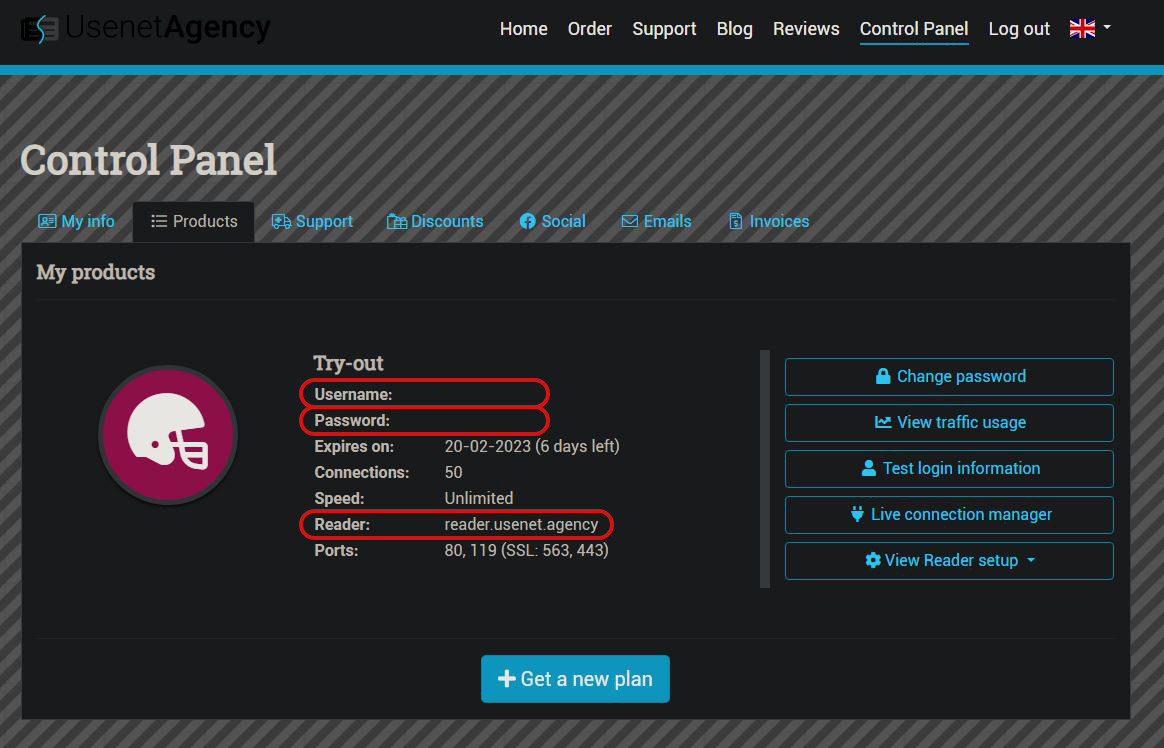Viewport: 1164px width, 748px height.
Task: Open the Support menu item in the header
Action: point(664,29)
